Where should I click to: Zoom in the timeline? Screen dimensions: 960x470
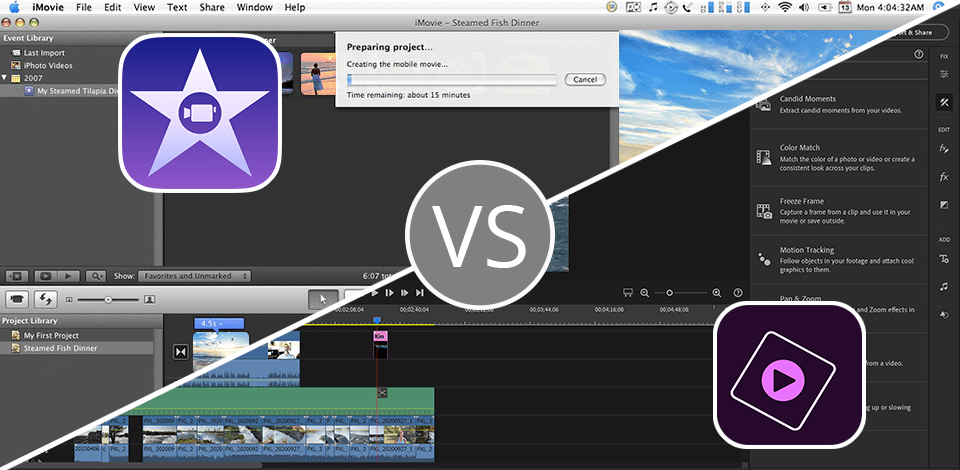coord(717,293)
